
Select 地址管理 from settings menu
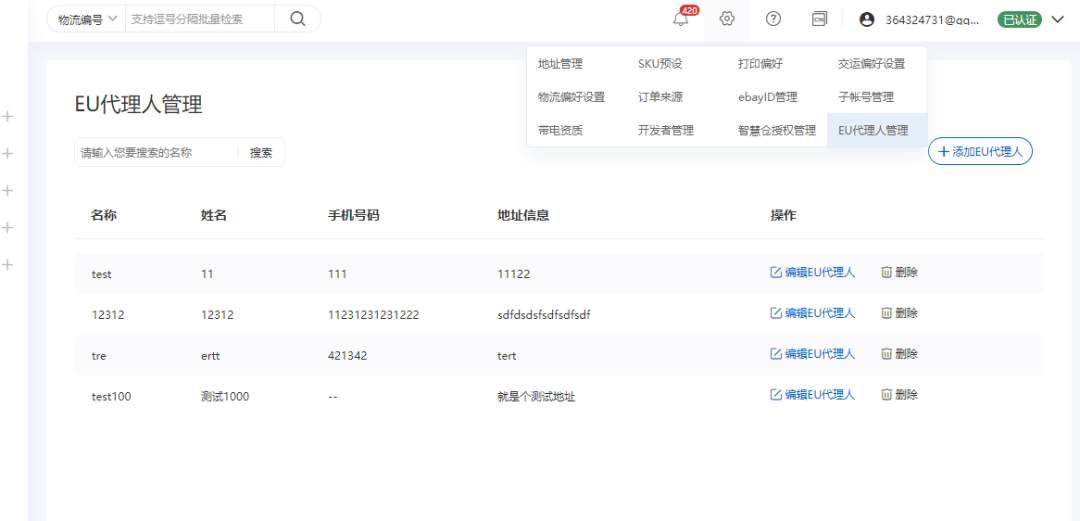tap(560, 64)
